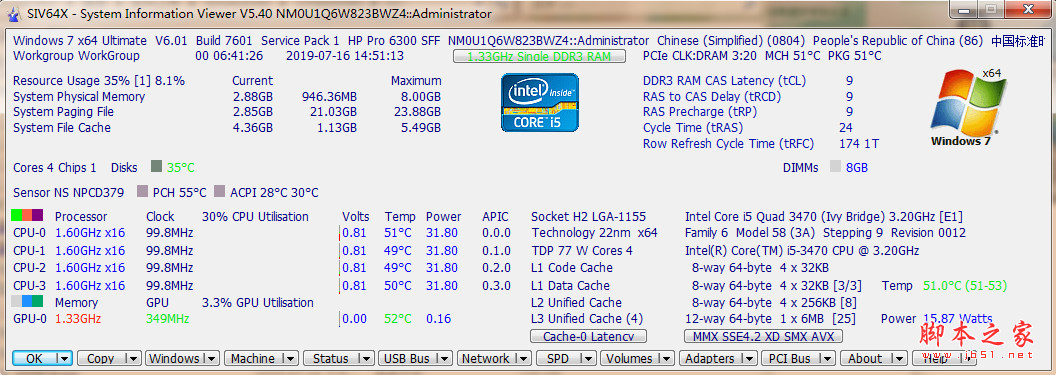Click the ACPI sensor colour square
1056x375 pixels.
point(220,192)
